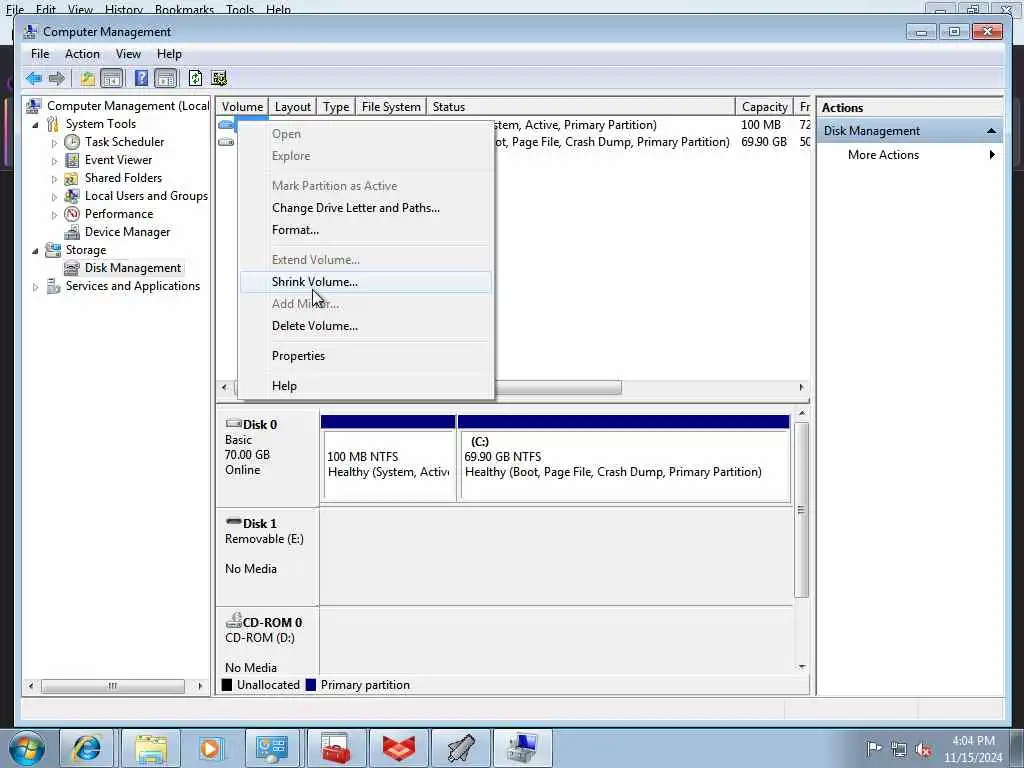Choose Change Drive Letter and Paths
Screen dimensions: 1024x768
point(365,208)
